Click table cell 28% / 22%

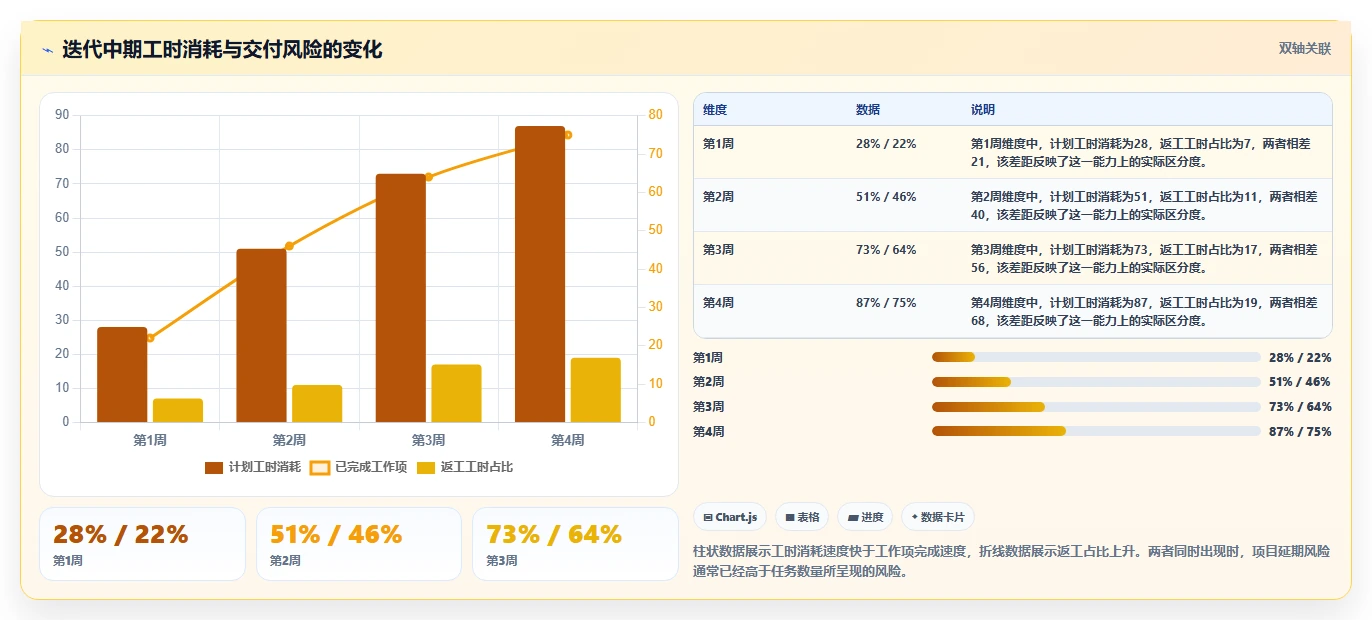886,144
